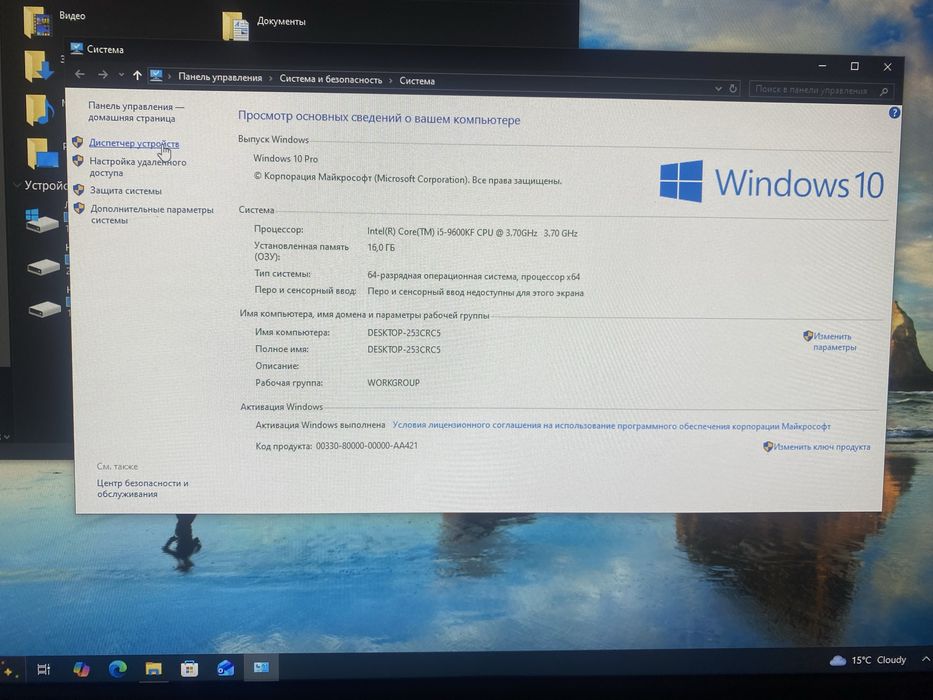
Task: Click the computer icon in address bar
Action: click(x=156, y=76)
